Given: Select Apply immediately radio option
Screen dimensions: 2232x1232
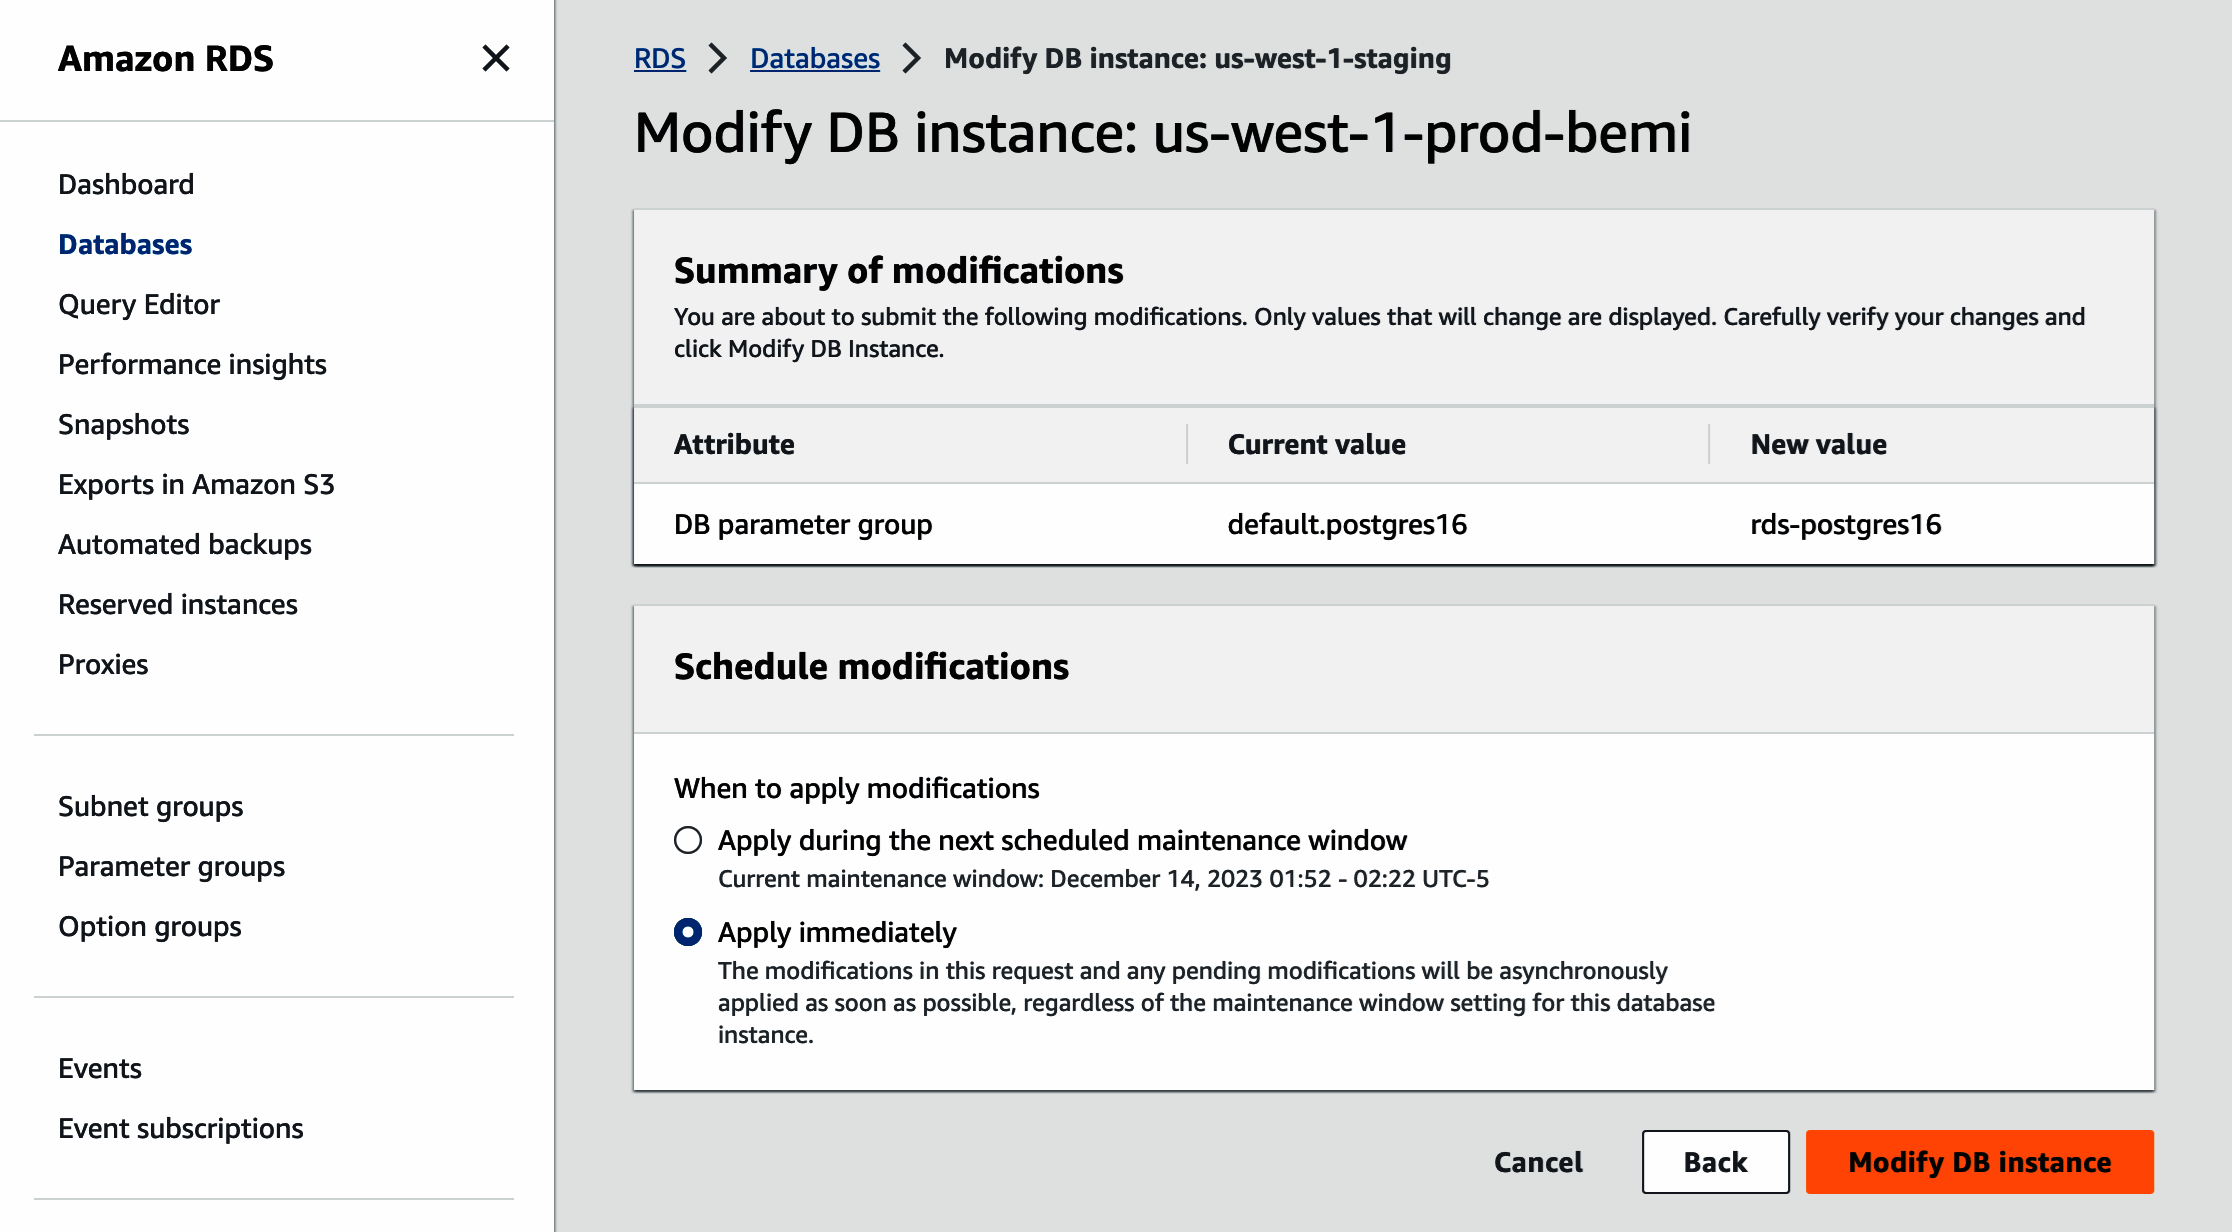Looking at the screenshot, I should pyautogui.click(x=688, y=932).
